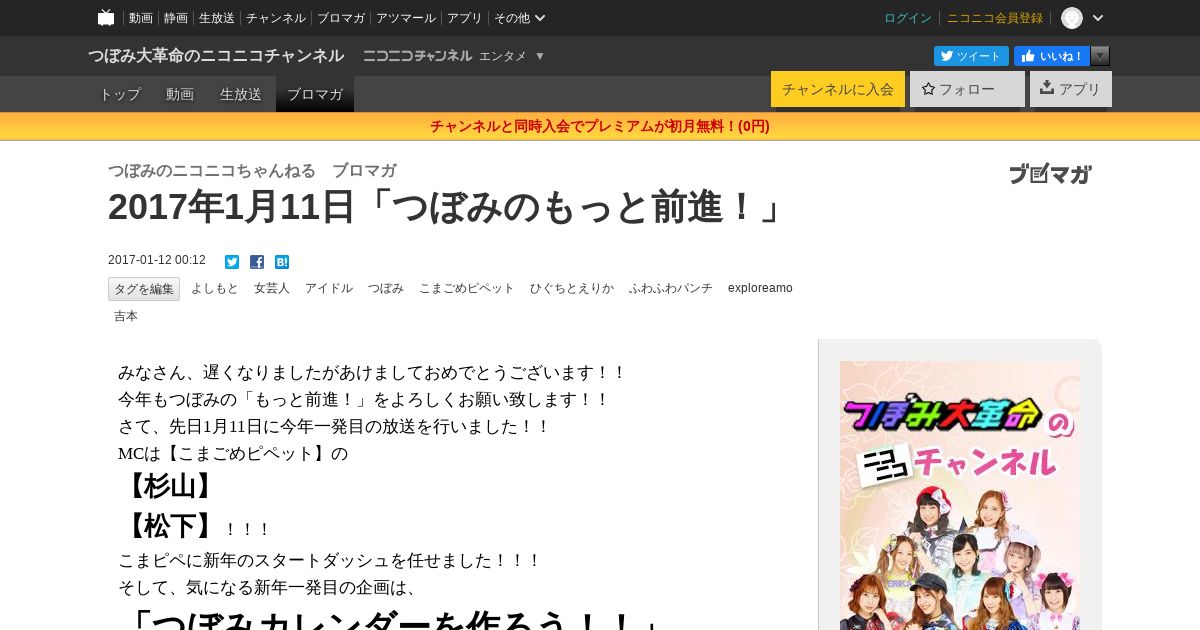Expand the その他 dropdown in top bar
The image size is (1200, 630).
[x=520, y=18]
